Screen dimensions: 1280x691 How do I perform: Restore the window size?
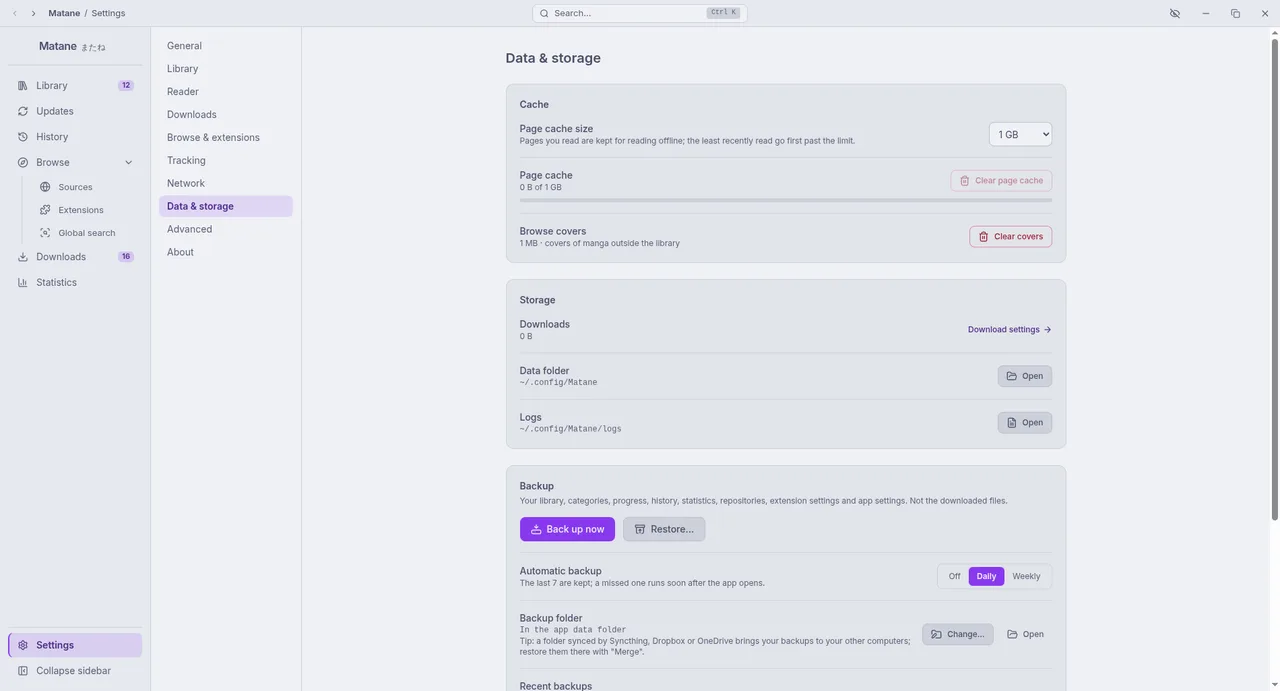(x=1235, y=13)
